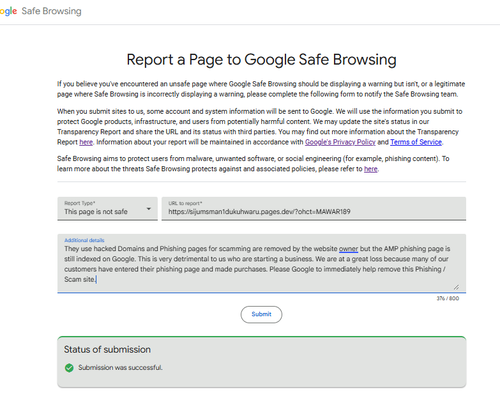
Task: Focus the URL to report field
Action: click(314, 209)
